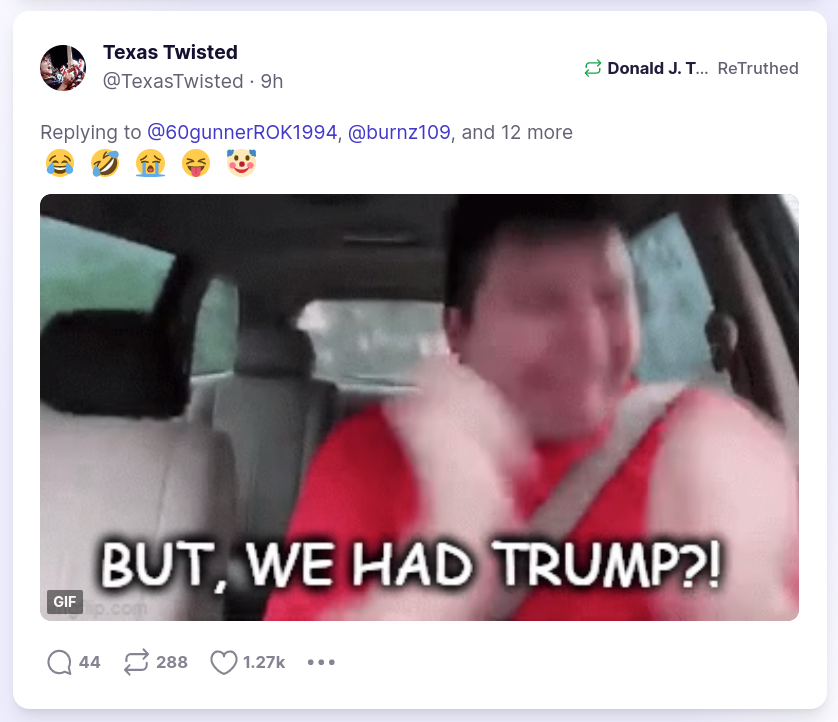Click the 9h post timestamp
Image resolution: width=838 pixels, height=722 pixels.
pyautogui.click(x=271, y=81)
